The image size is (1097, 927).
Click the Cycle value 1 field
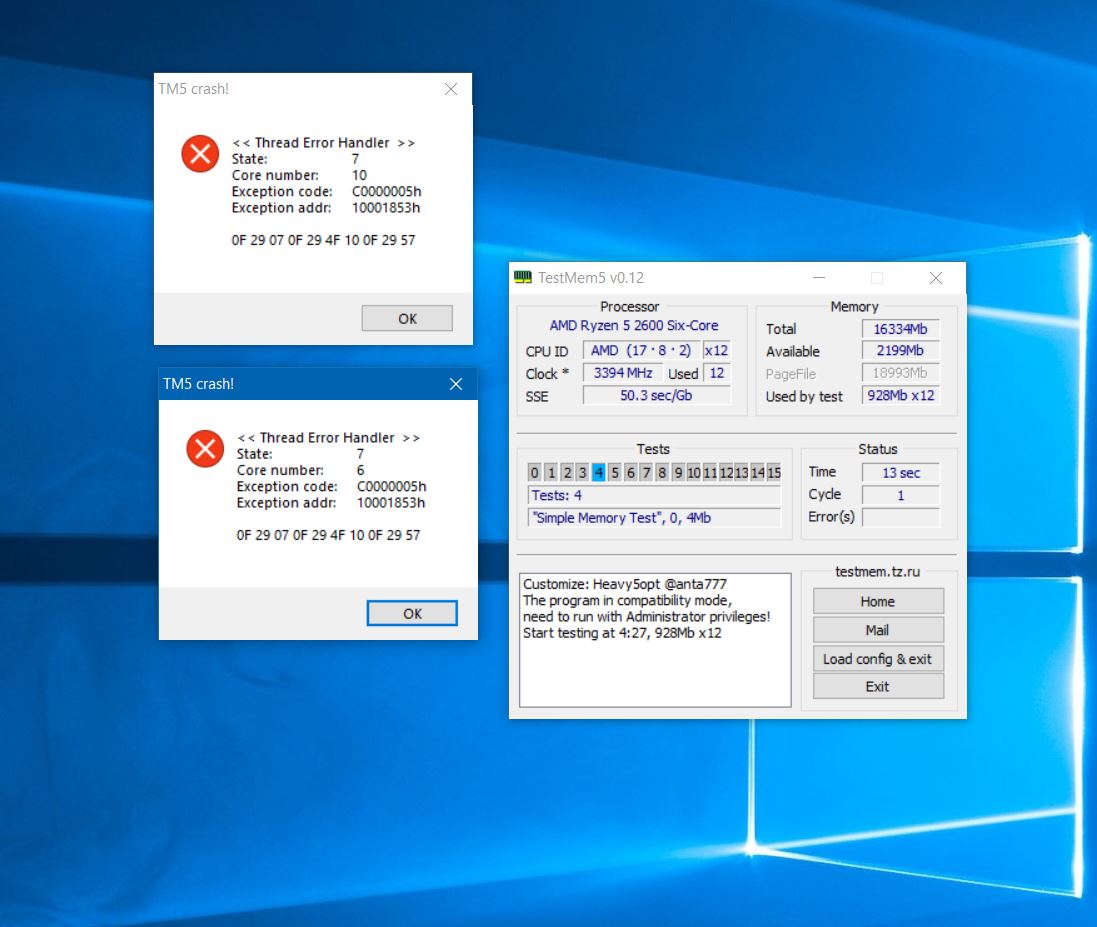pyautogui.click(x=901, y=495)
